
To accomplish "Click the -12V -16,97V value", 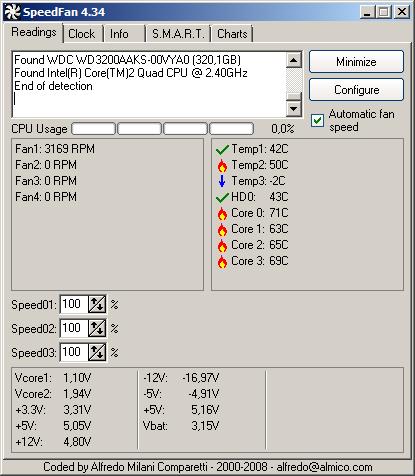I will (x=201, y=378).
